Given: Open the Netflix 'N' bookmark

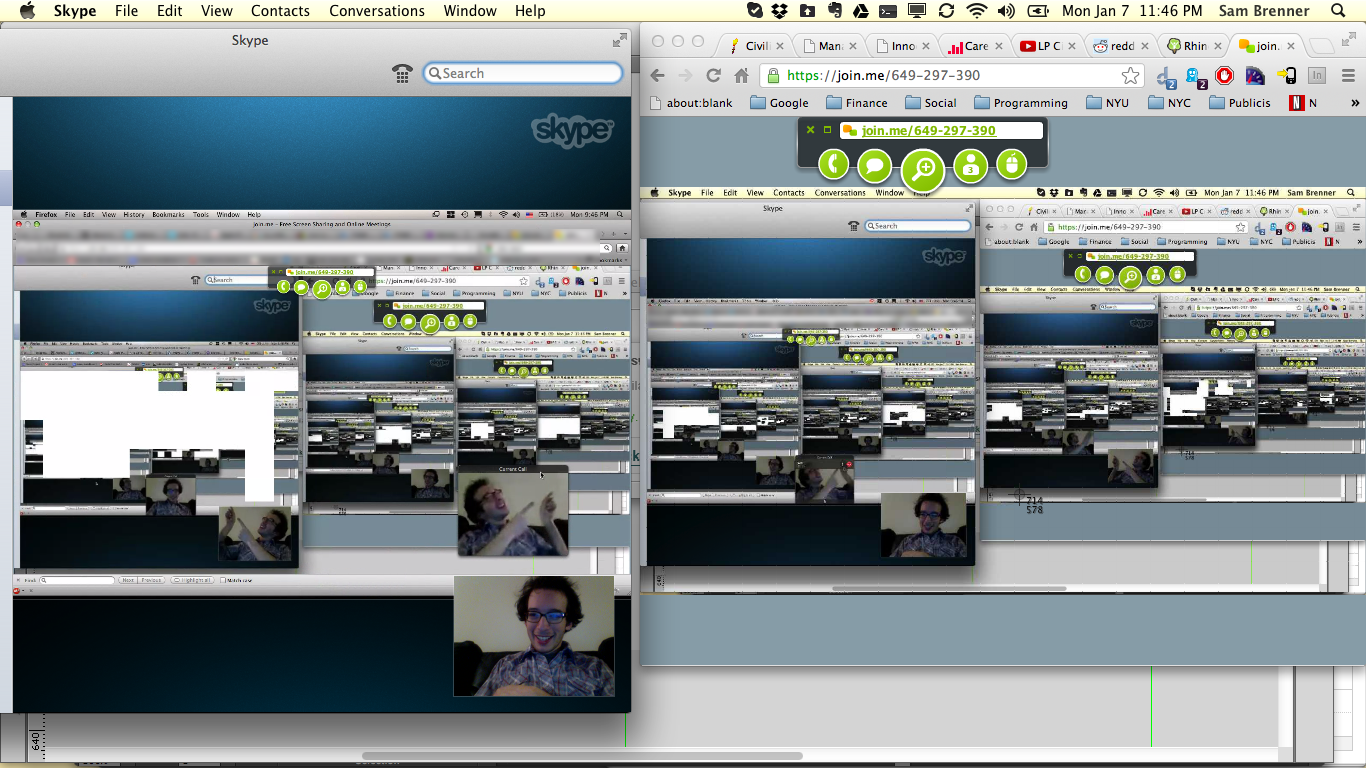Looking at the screenshot, I should tap(1303, 103).
